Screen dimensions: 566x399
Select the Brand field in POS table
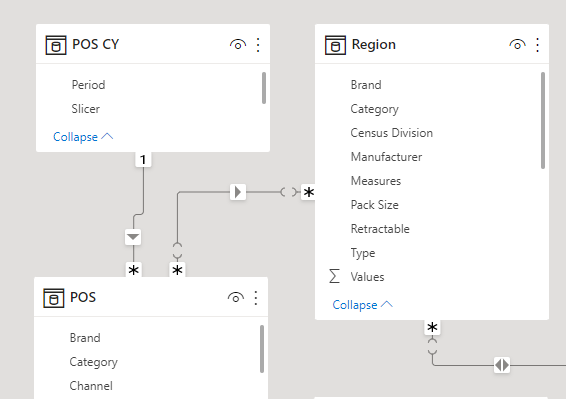coord(85,338)
